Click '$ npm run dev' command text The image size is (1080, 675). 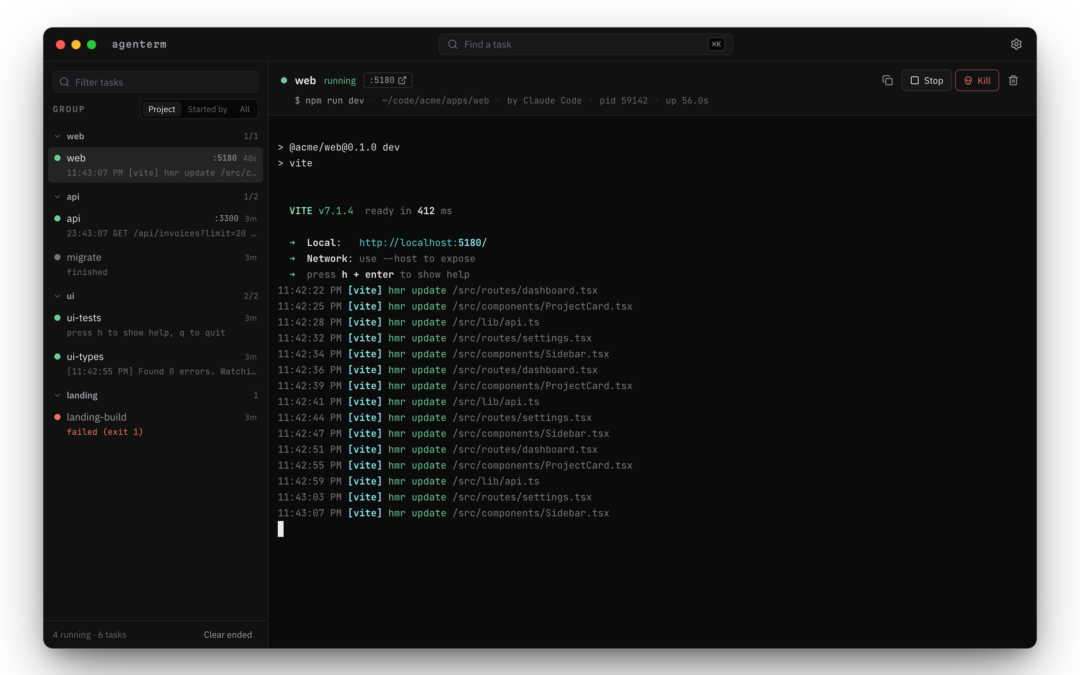pyautogui.click(x=329, y=101)
